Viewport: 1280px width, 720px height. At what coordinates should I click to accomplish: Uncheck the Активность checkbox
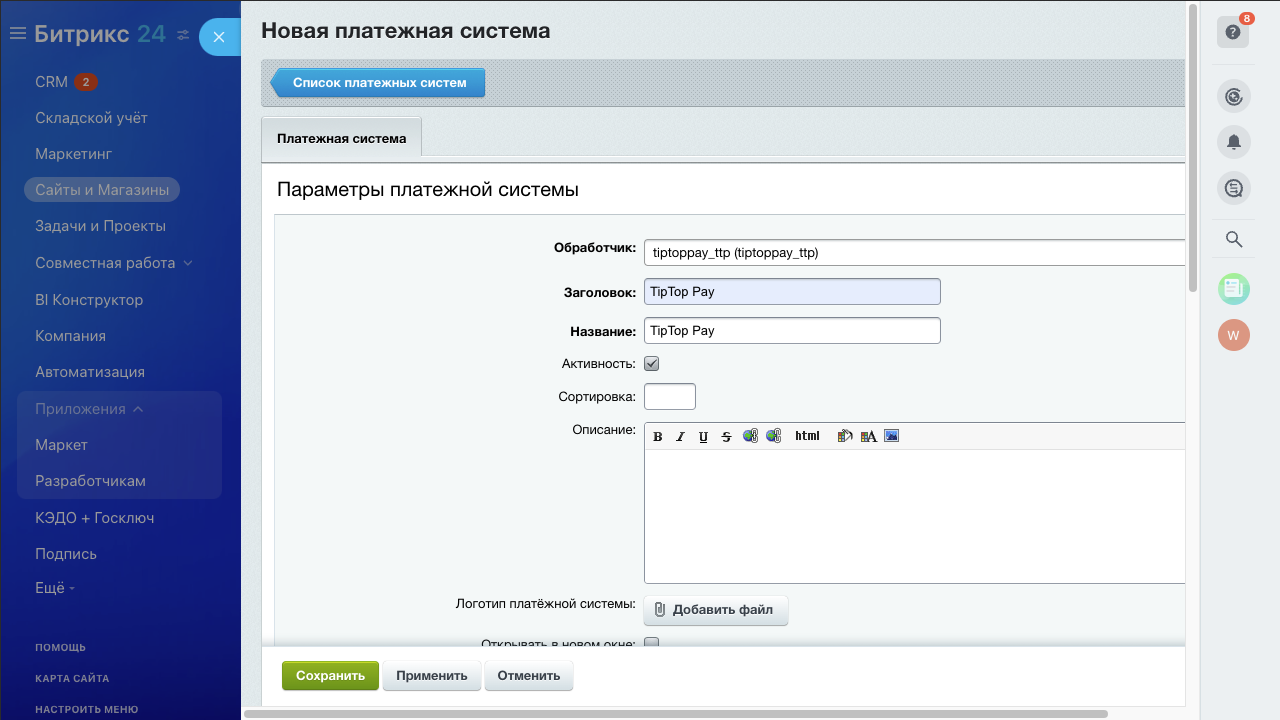[651, 364]
